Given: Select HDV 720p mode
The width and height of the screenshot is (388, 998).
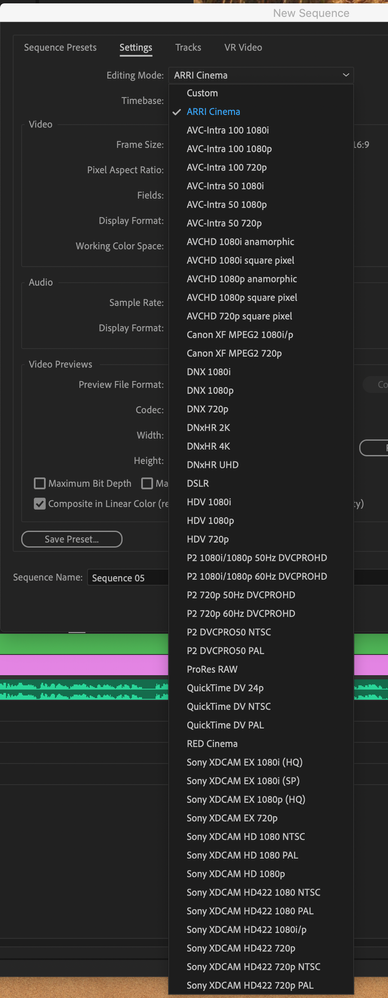Looking at the screenshot, I should click(x=261, y=539).
